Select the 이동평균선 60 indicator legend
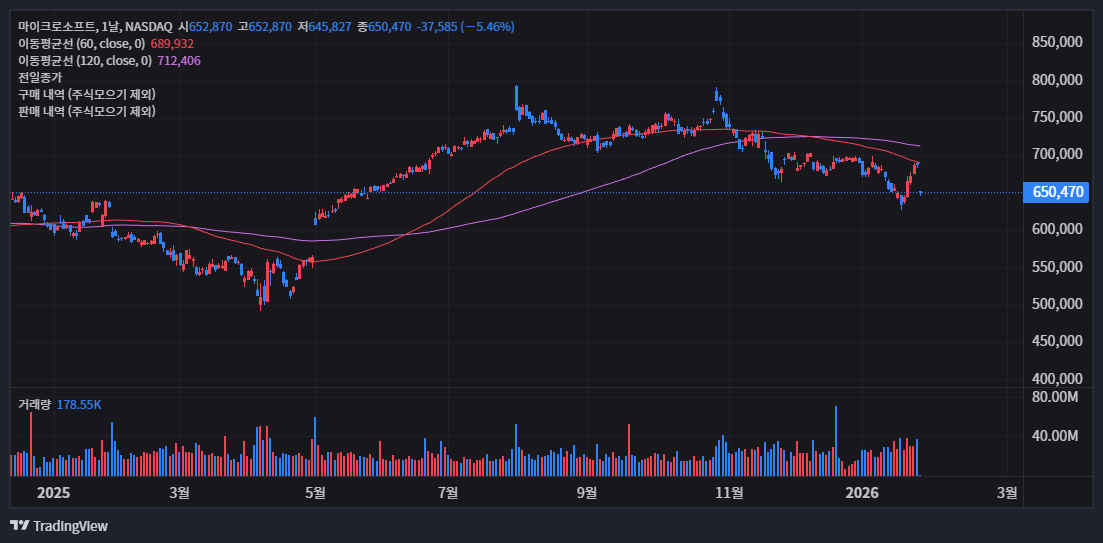 tap(81, 44)
